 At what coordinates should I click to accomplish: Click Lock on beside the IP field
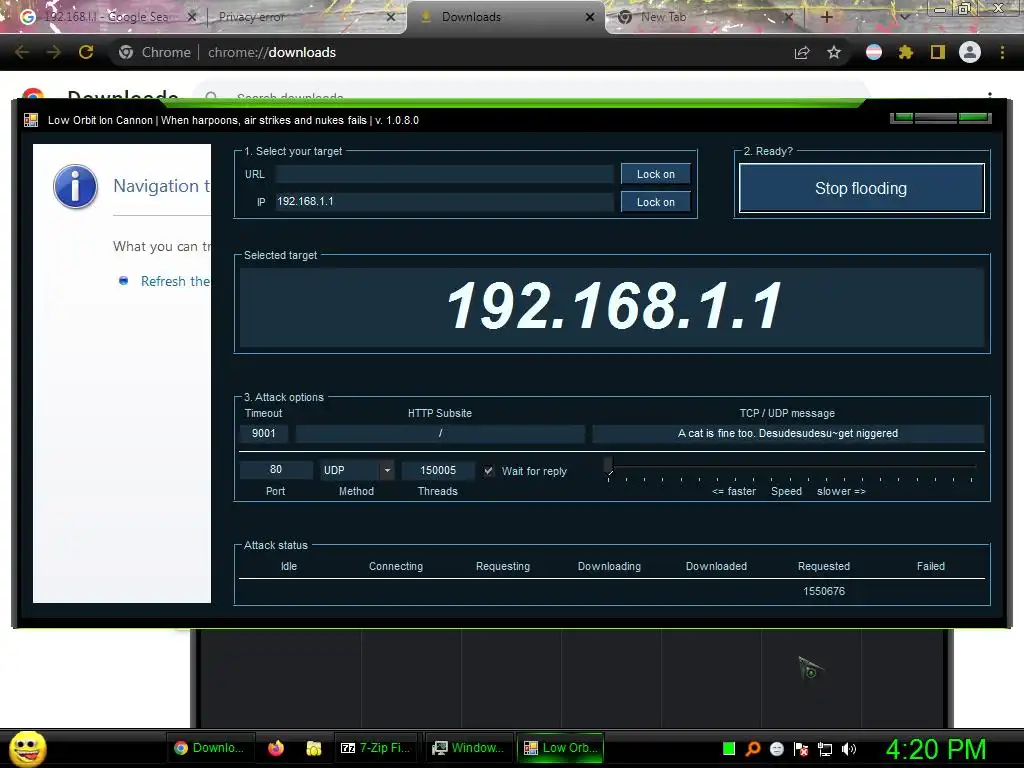coord(656,202)
